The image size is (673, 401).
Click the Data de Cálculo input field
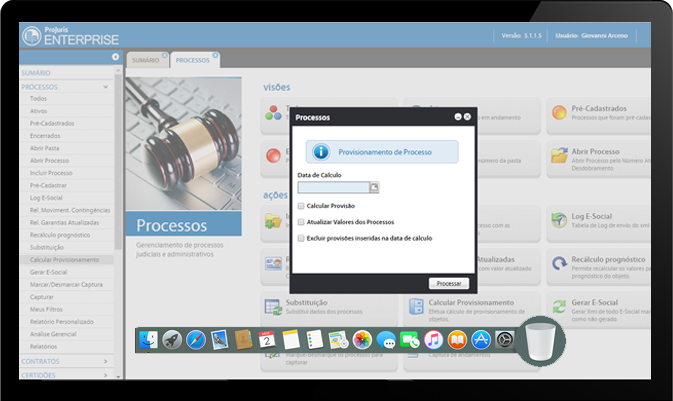pyautogui.click(x=334, y=187)
